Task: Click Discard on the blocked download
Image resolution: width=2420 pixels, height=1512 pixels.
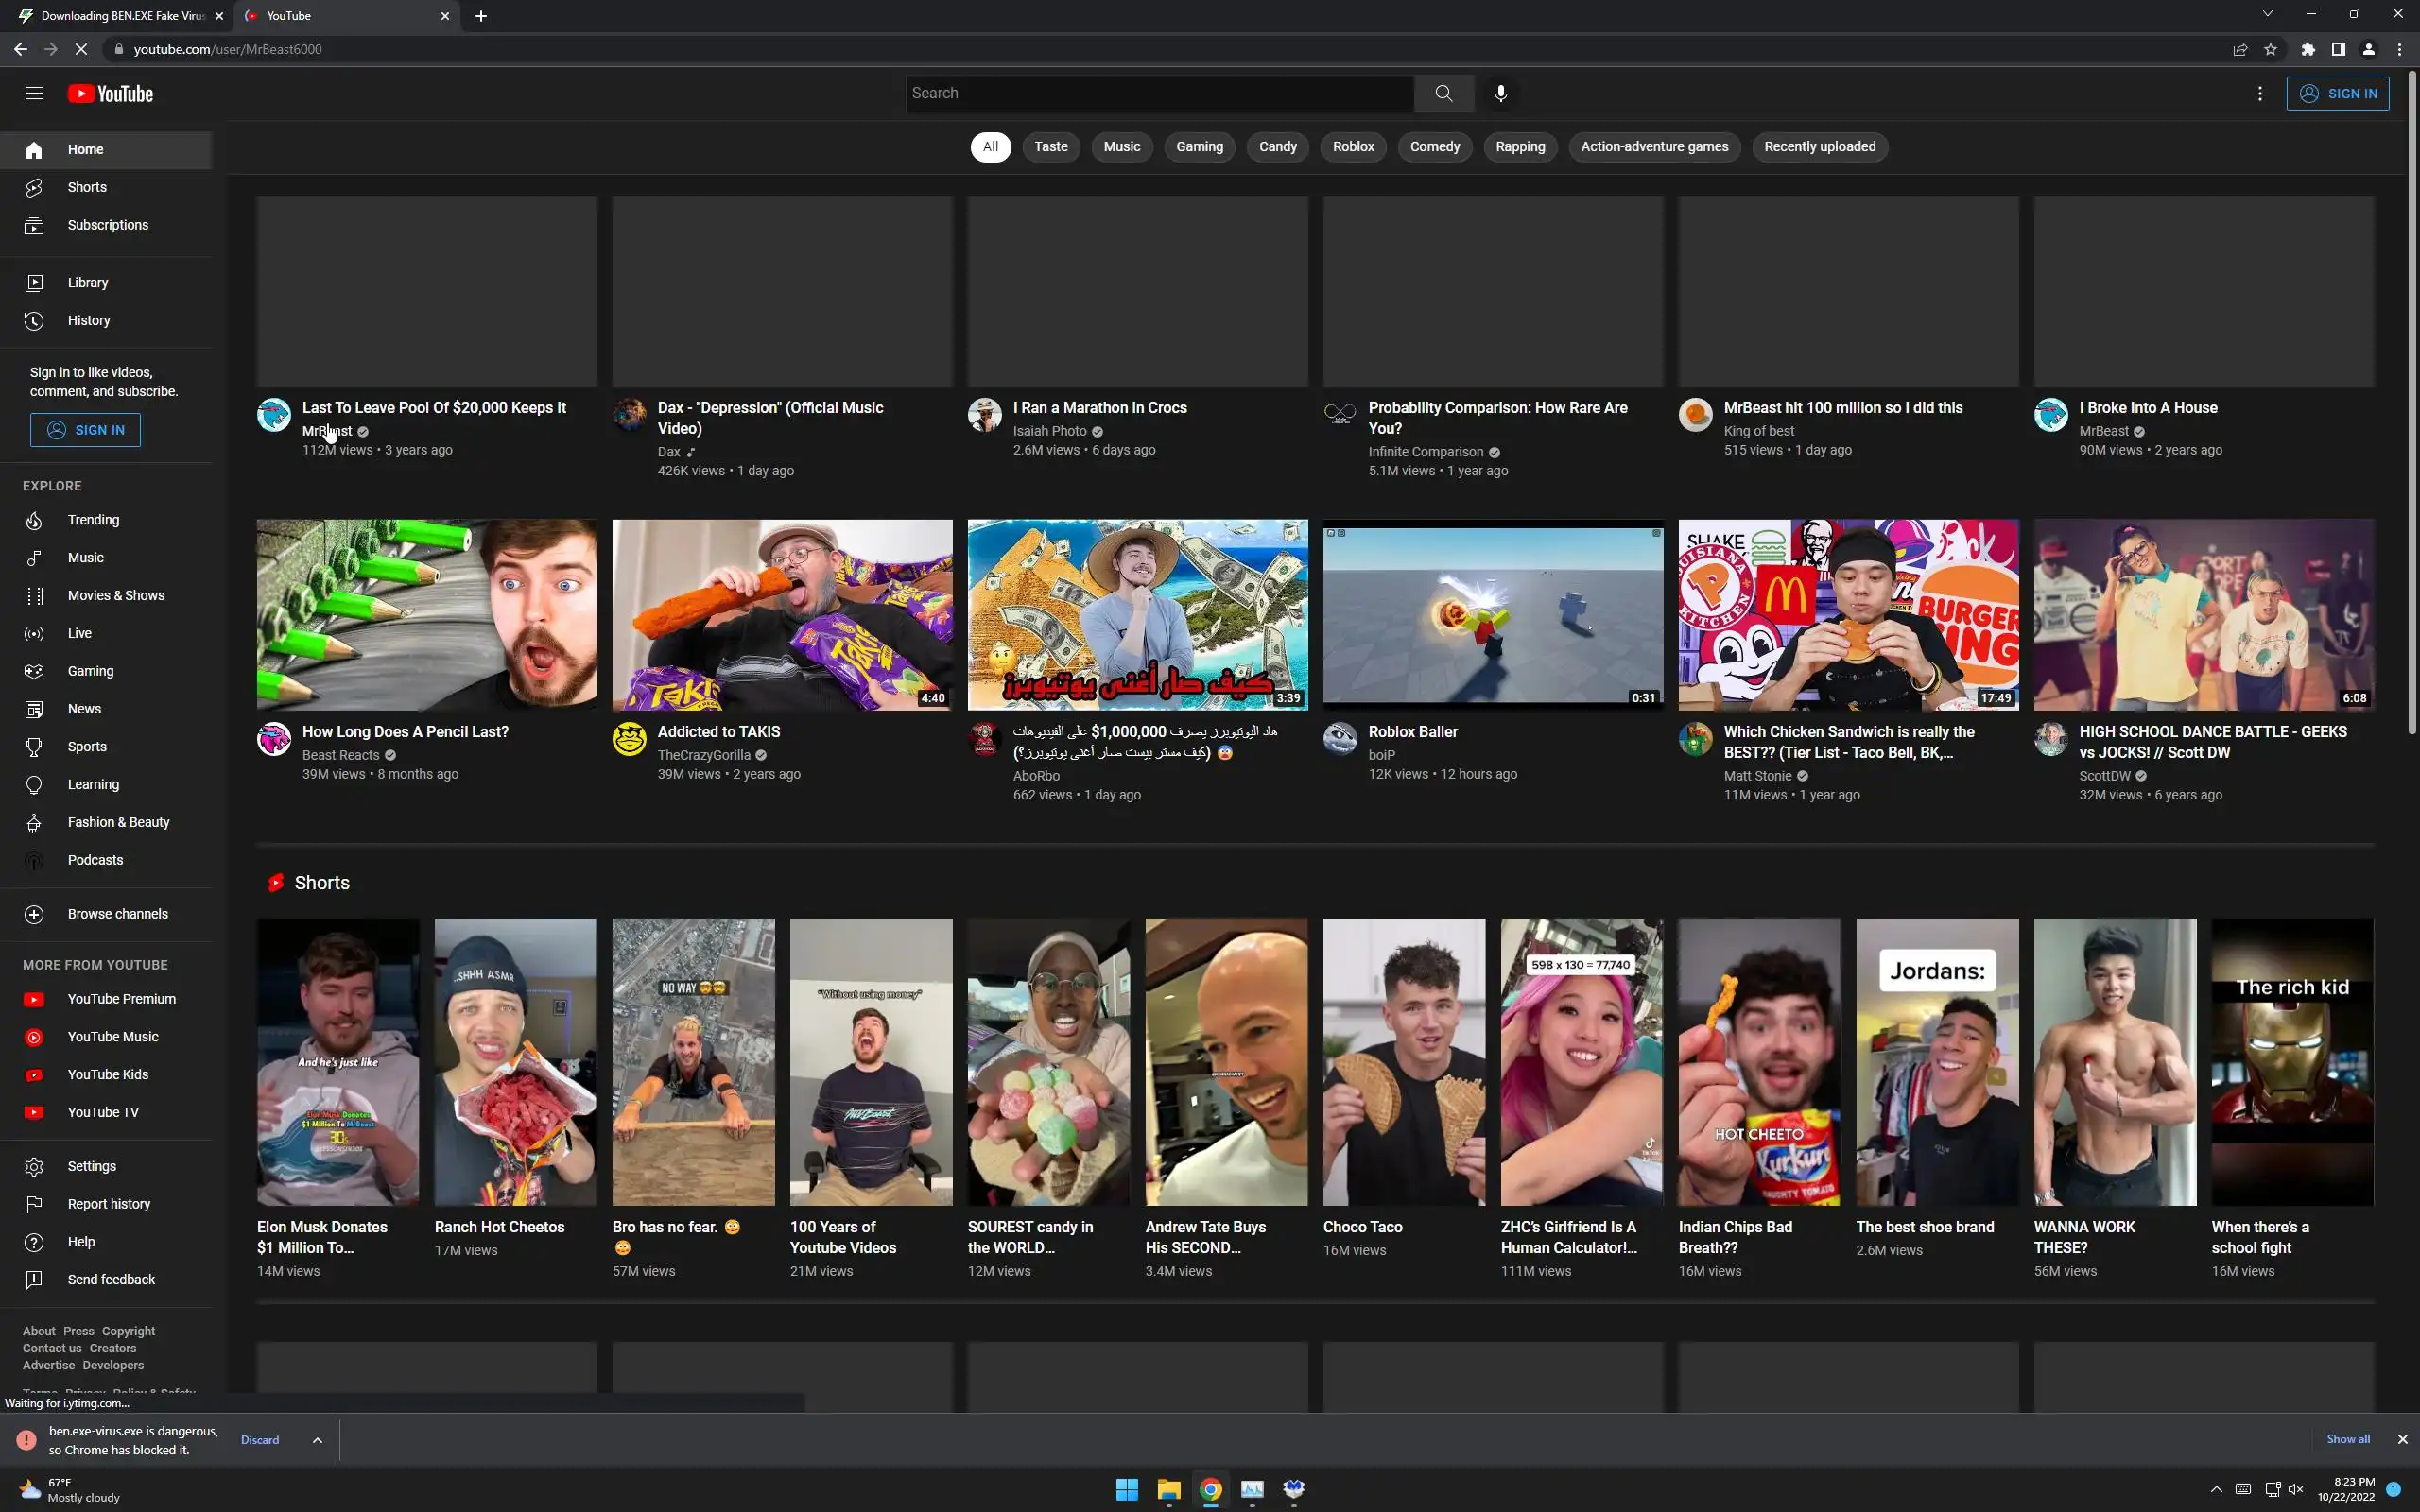Action: point(260,1440)
